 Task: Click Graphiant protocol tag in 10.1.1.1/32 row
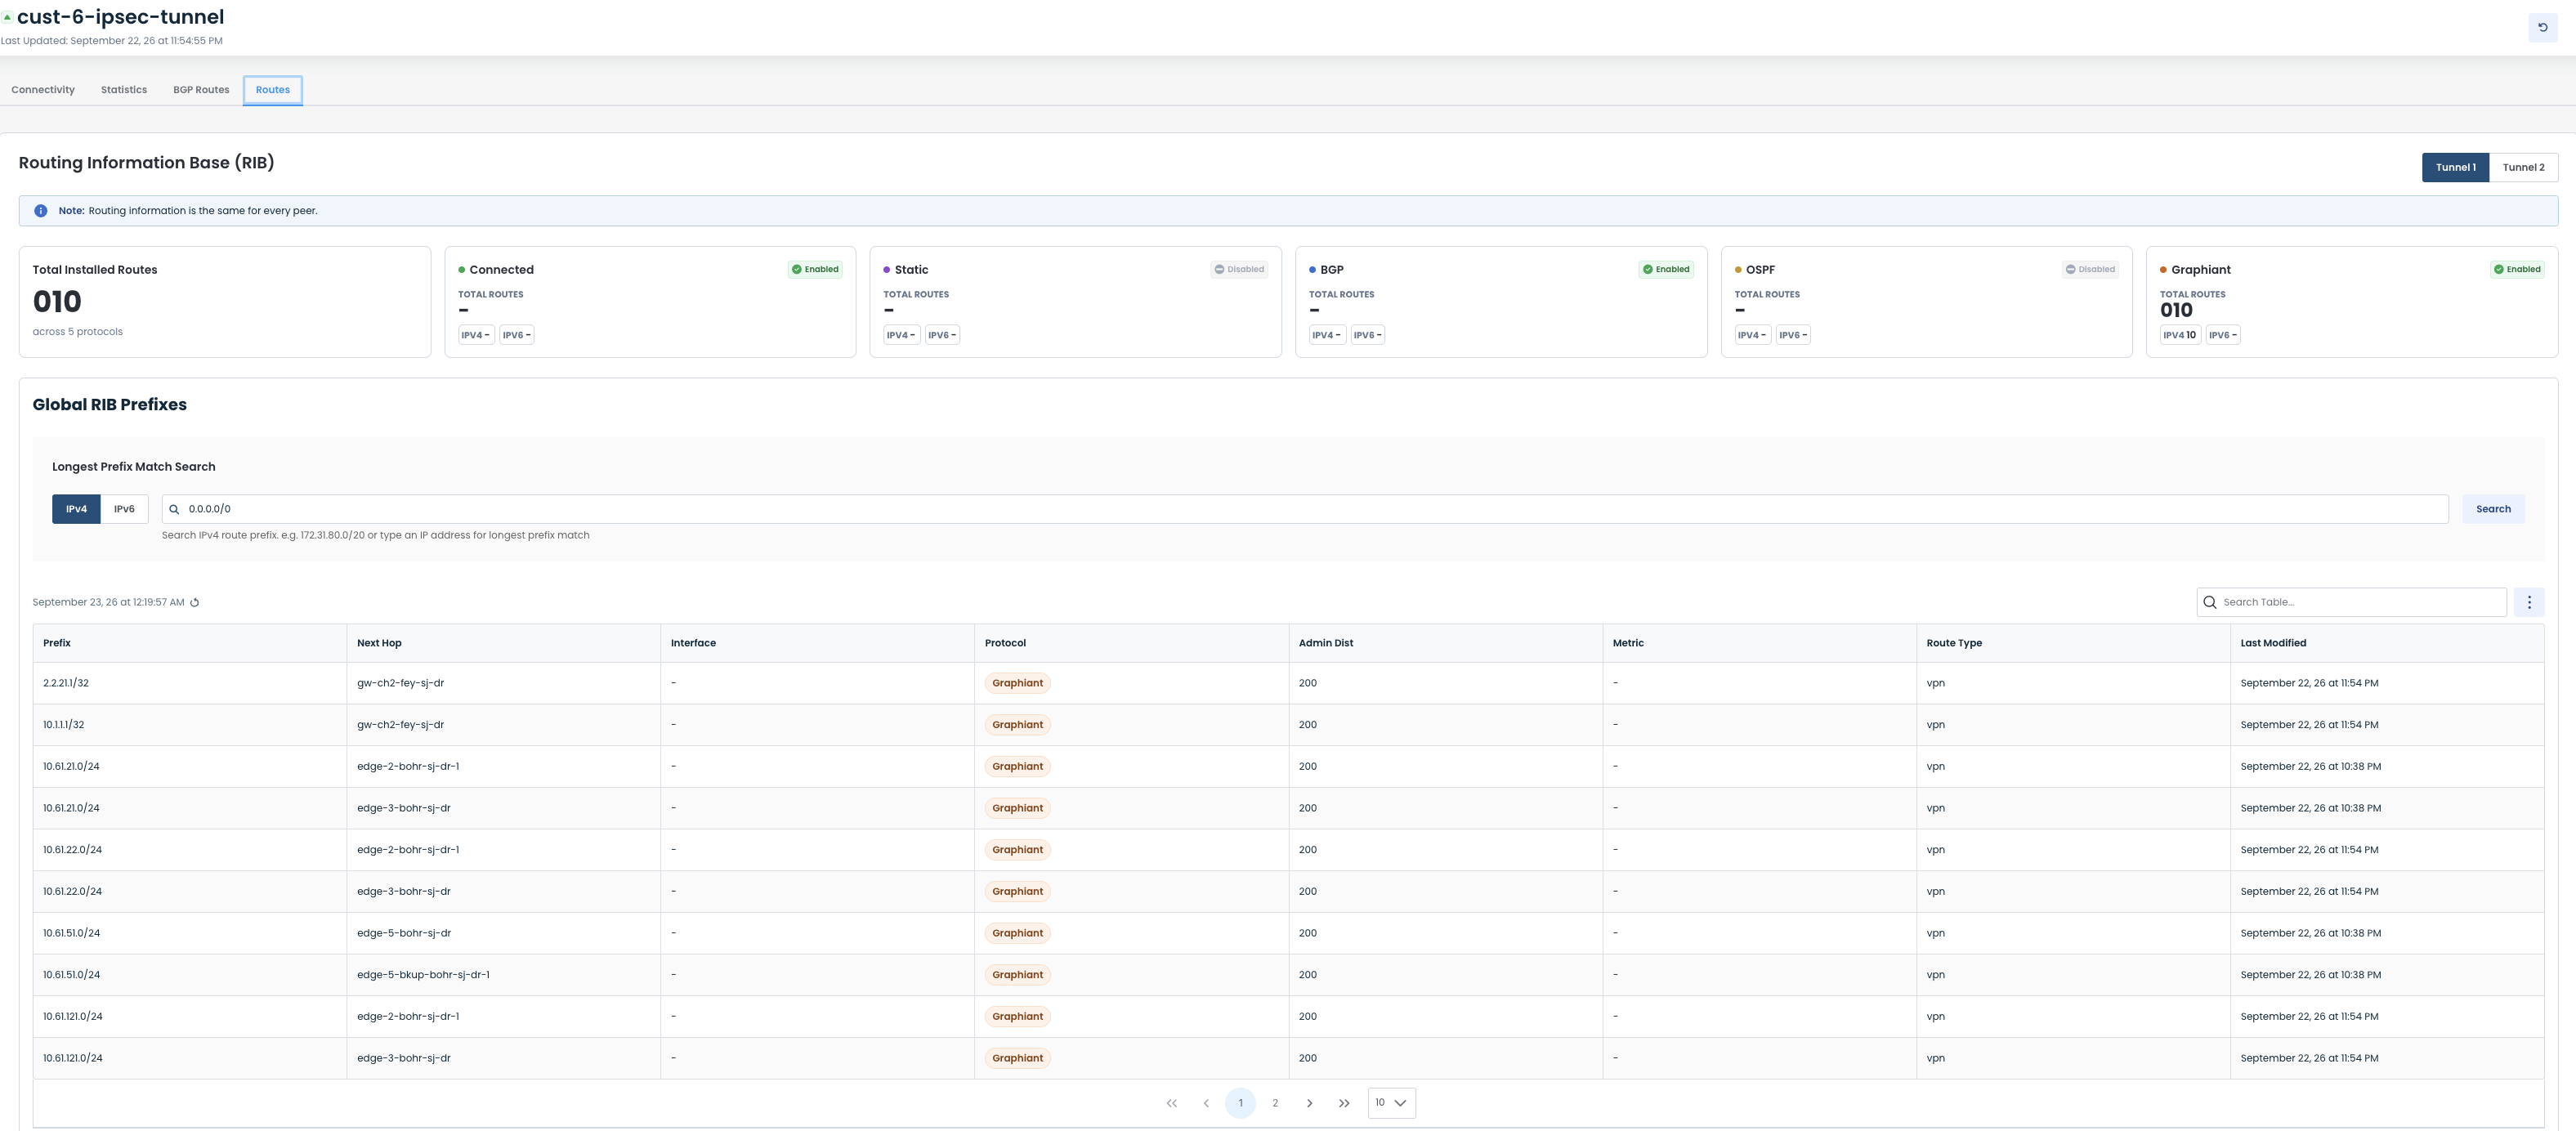[x=1017, y=725]
